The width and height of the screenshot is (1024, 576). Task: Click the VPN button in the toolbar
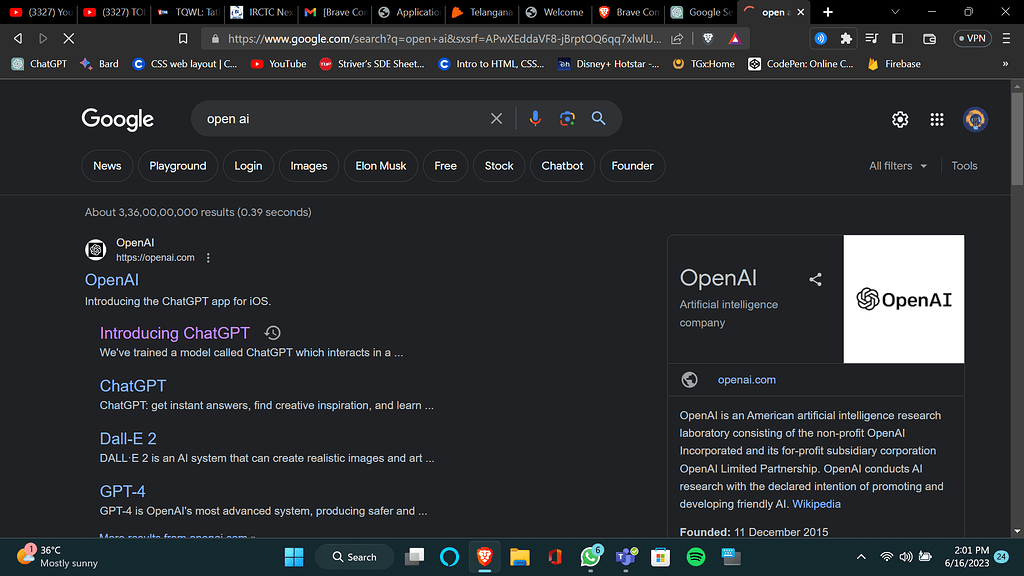[x=972, y=38]
